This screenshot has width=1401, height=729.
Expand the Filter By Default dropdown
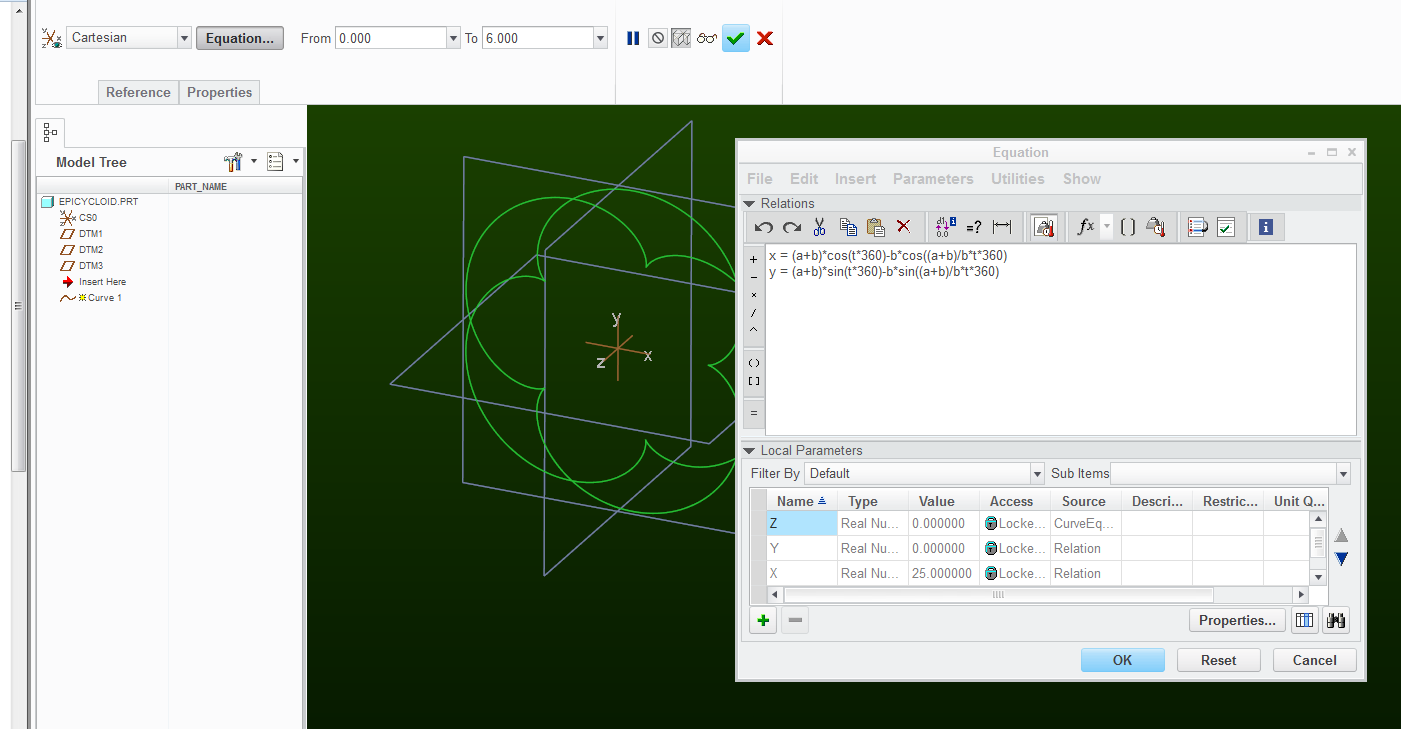tap(1037, 473)
